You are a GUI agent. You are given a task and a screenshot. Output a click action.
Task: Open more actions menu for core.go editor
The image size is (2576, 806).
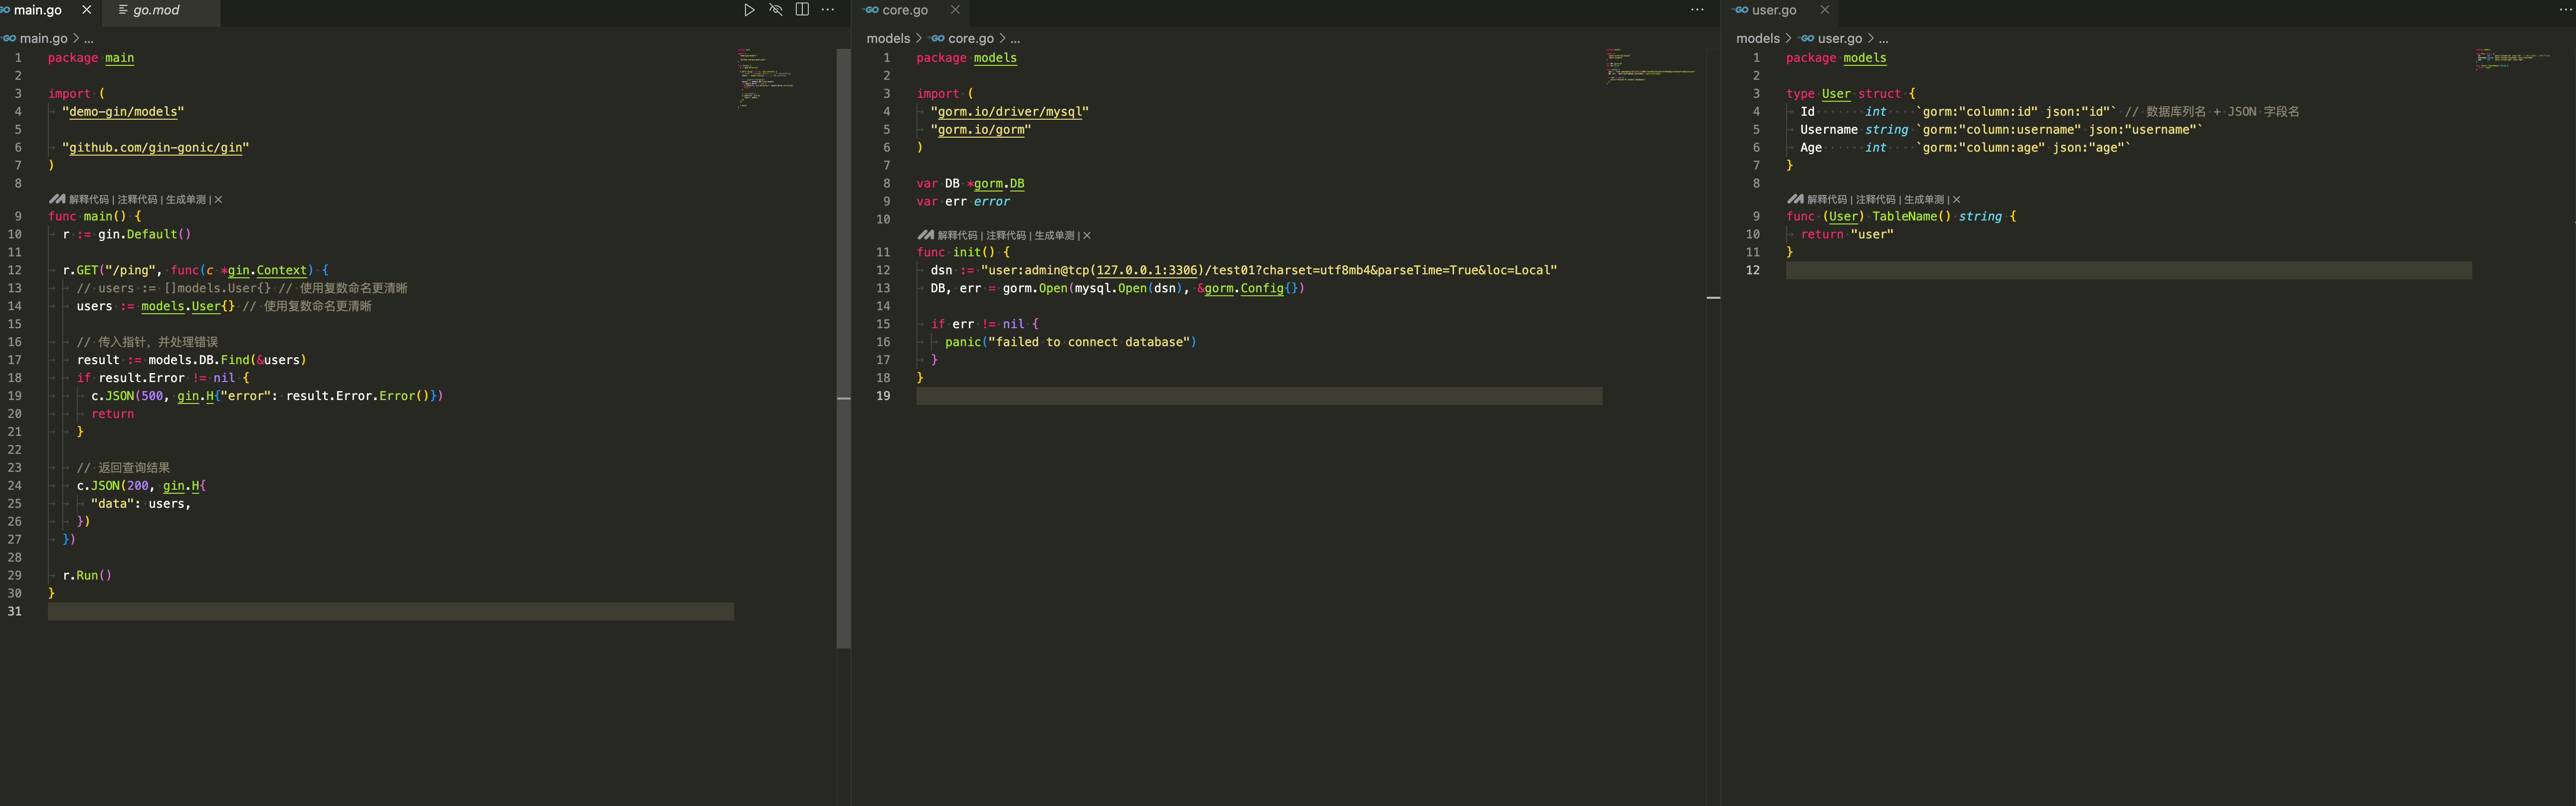click(1697, 10)
